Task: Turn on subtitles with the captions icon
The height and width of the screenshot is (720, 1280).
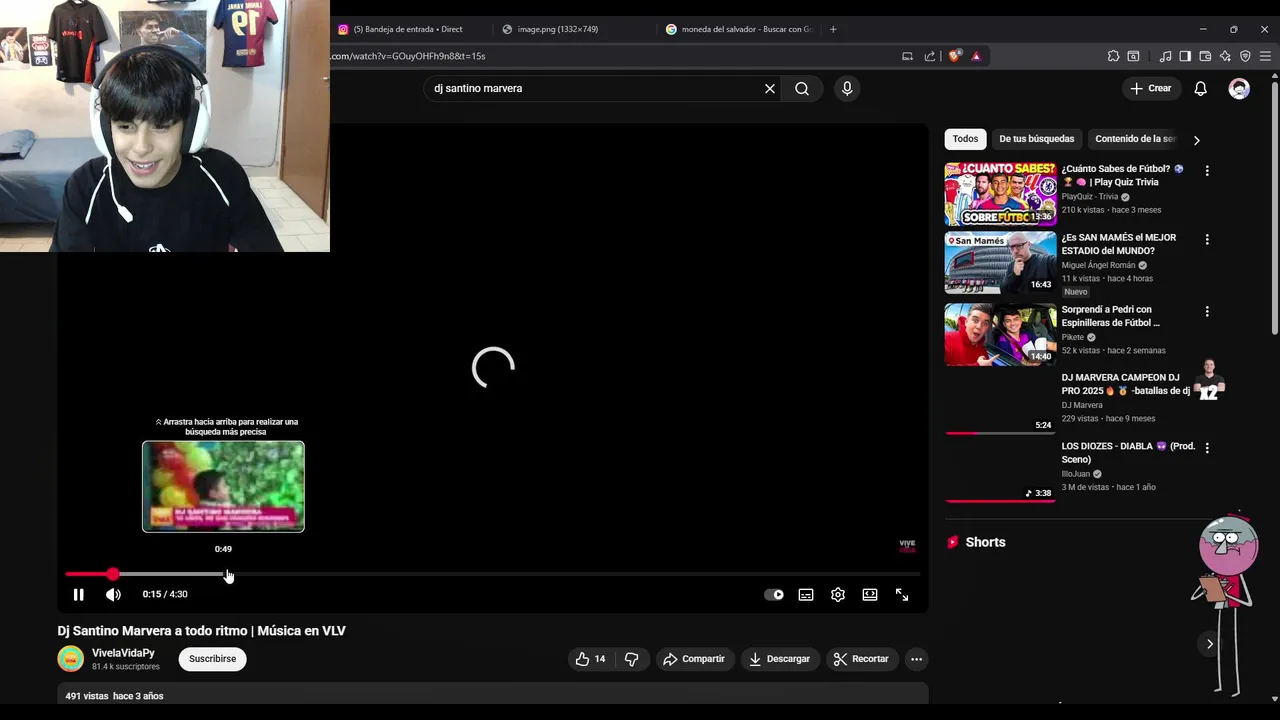Action: pos(806,594)
